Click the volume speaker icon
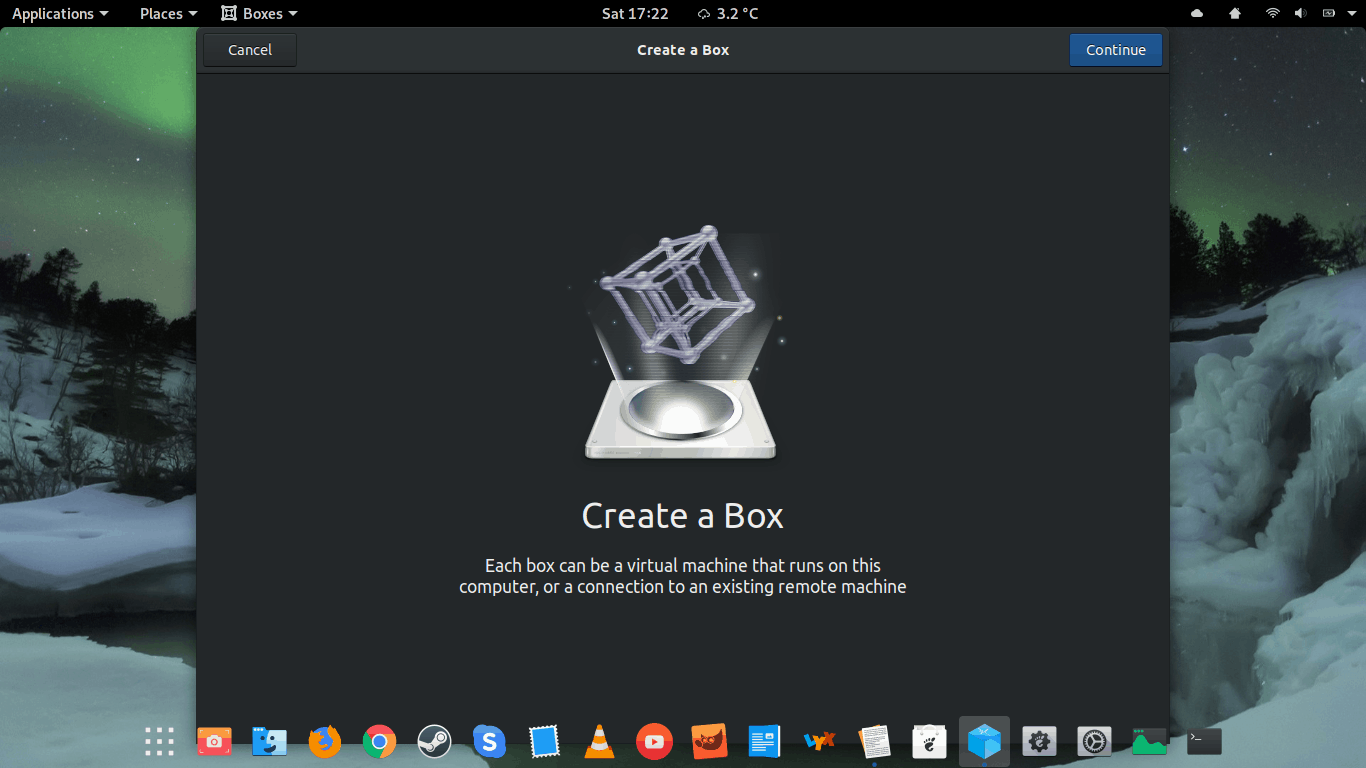1366x768 pixels. click(1300, 14)
